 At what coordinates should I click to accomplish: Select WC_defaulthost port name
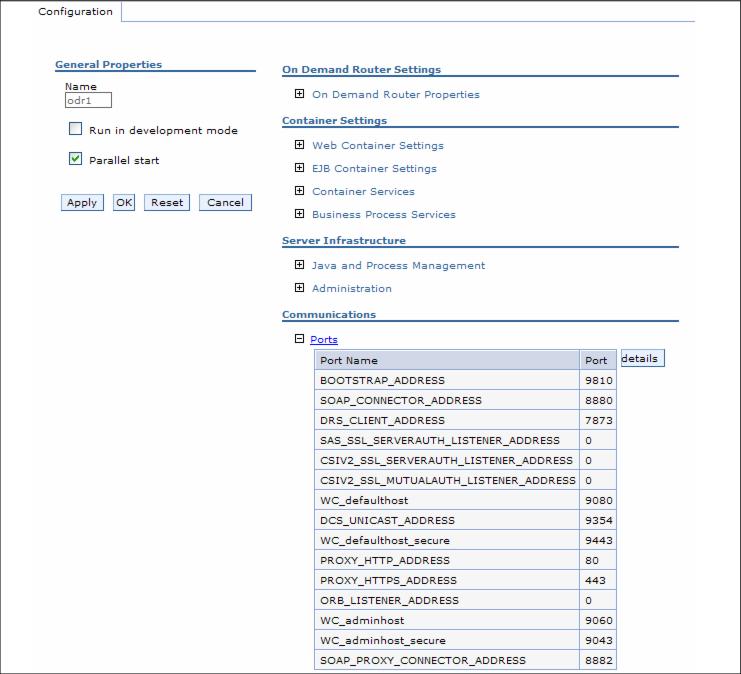[364, 500]
